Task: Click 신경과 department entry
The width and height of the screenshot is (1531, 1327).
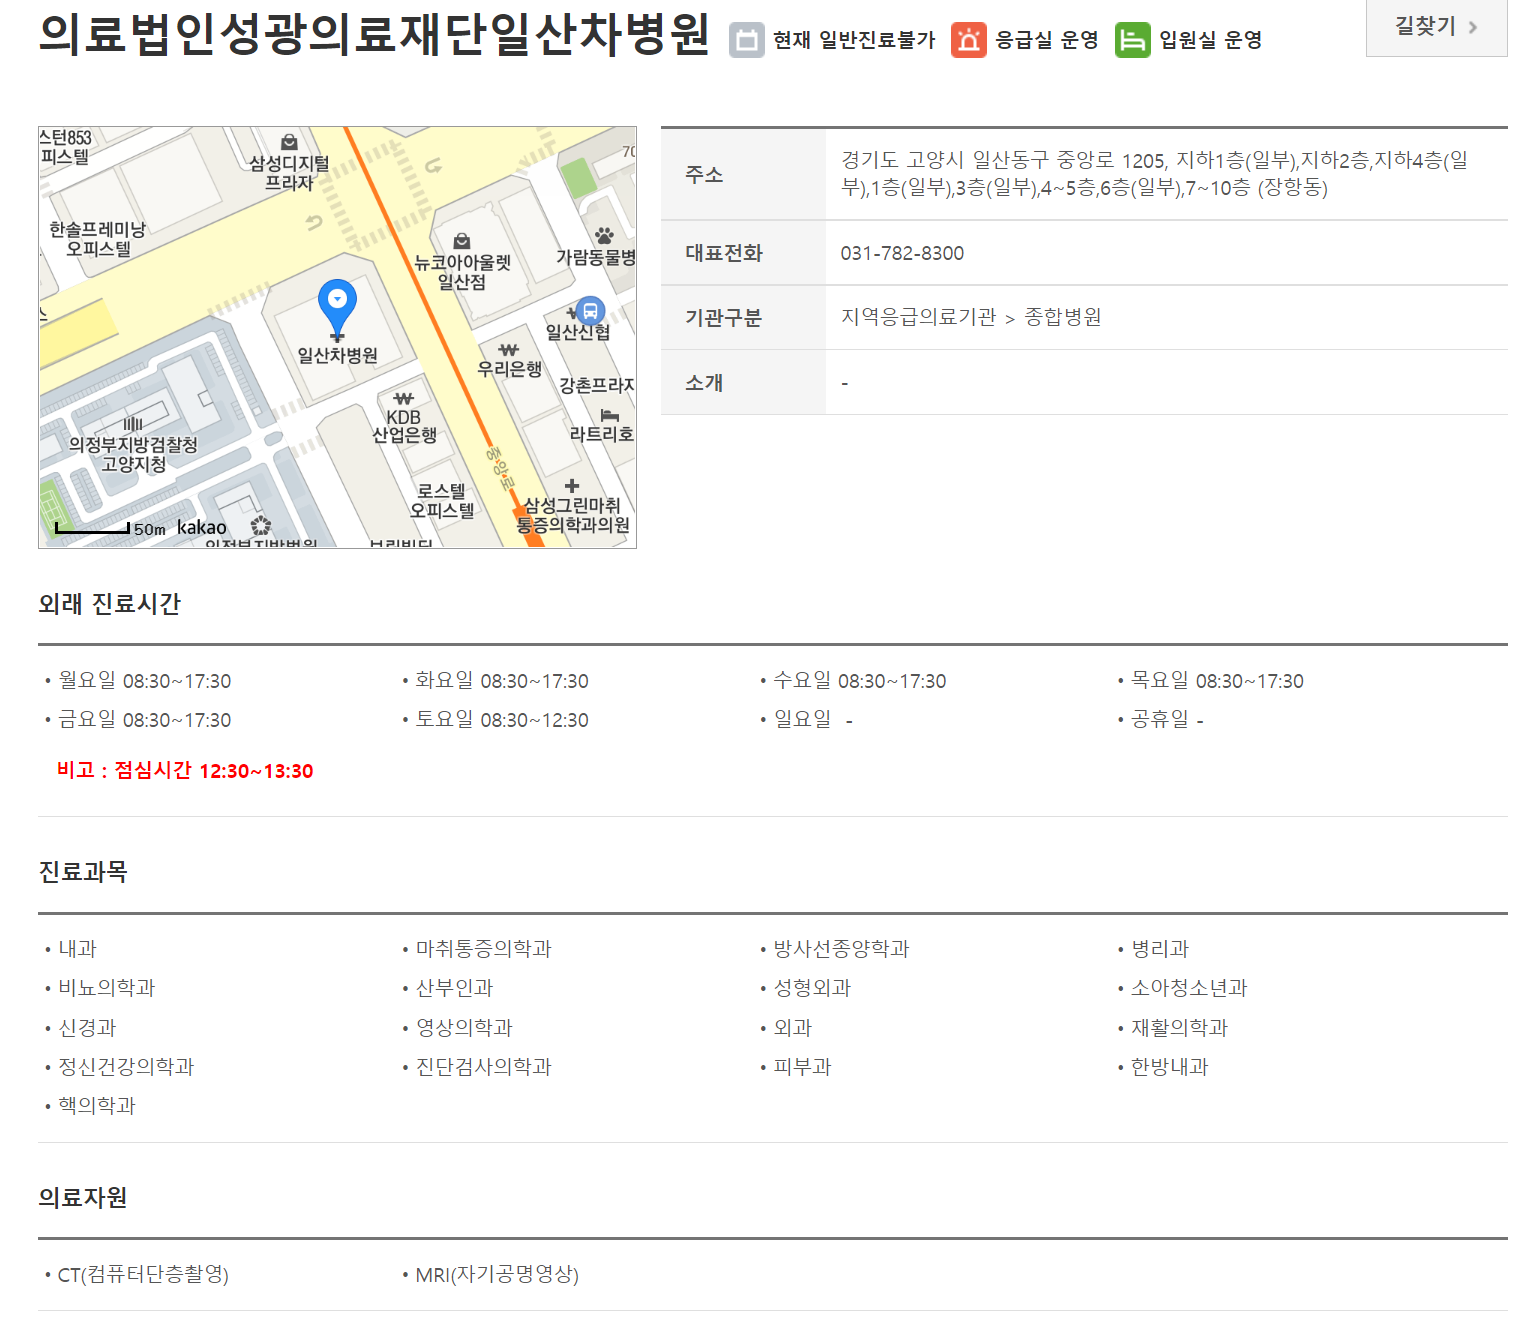Action: pos(87,1028)
